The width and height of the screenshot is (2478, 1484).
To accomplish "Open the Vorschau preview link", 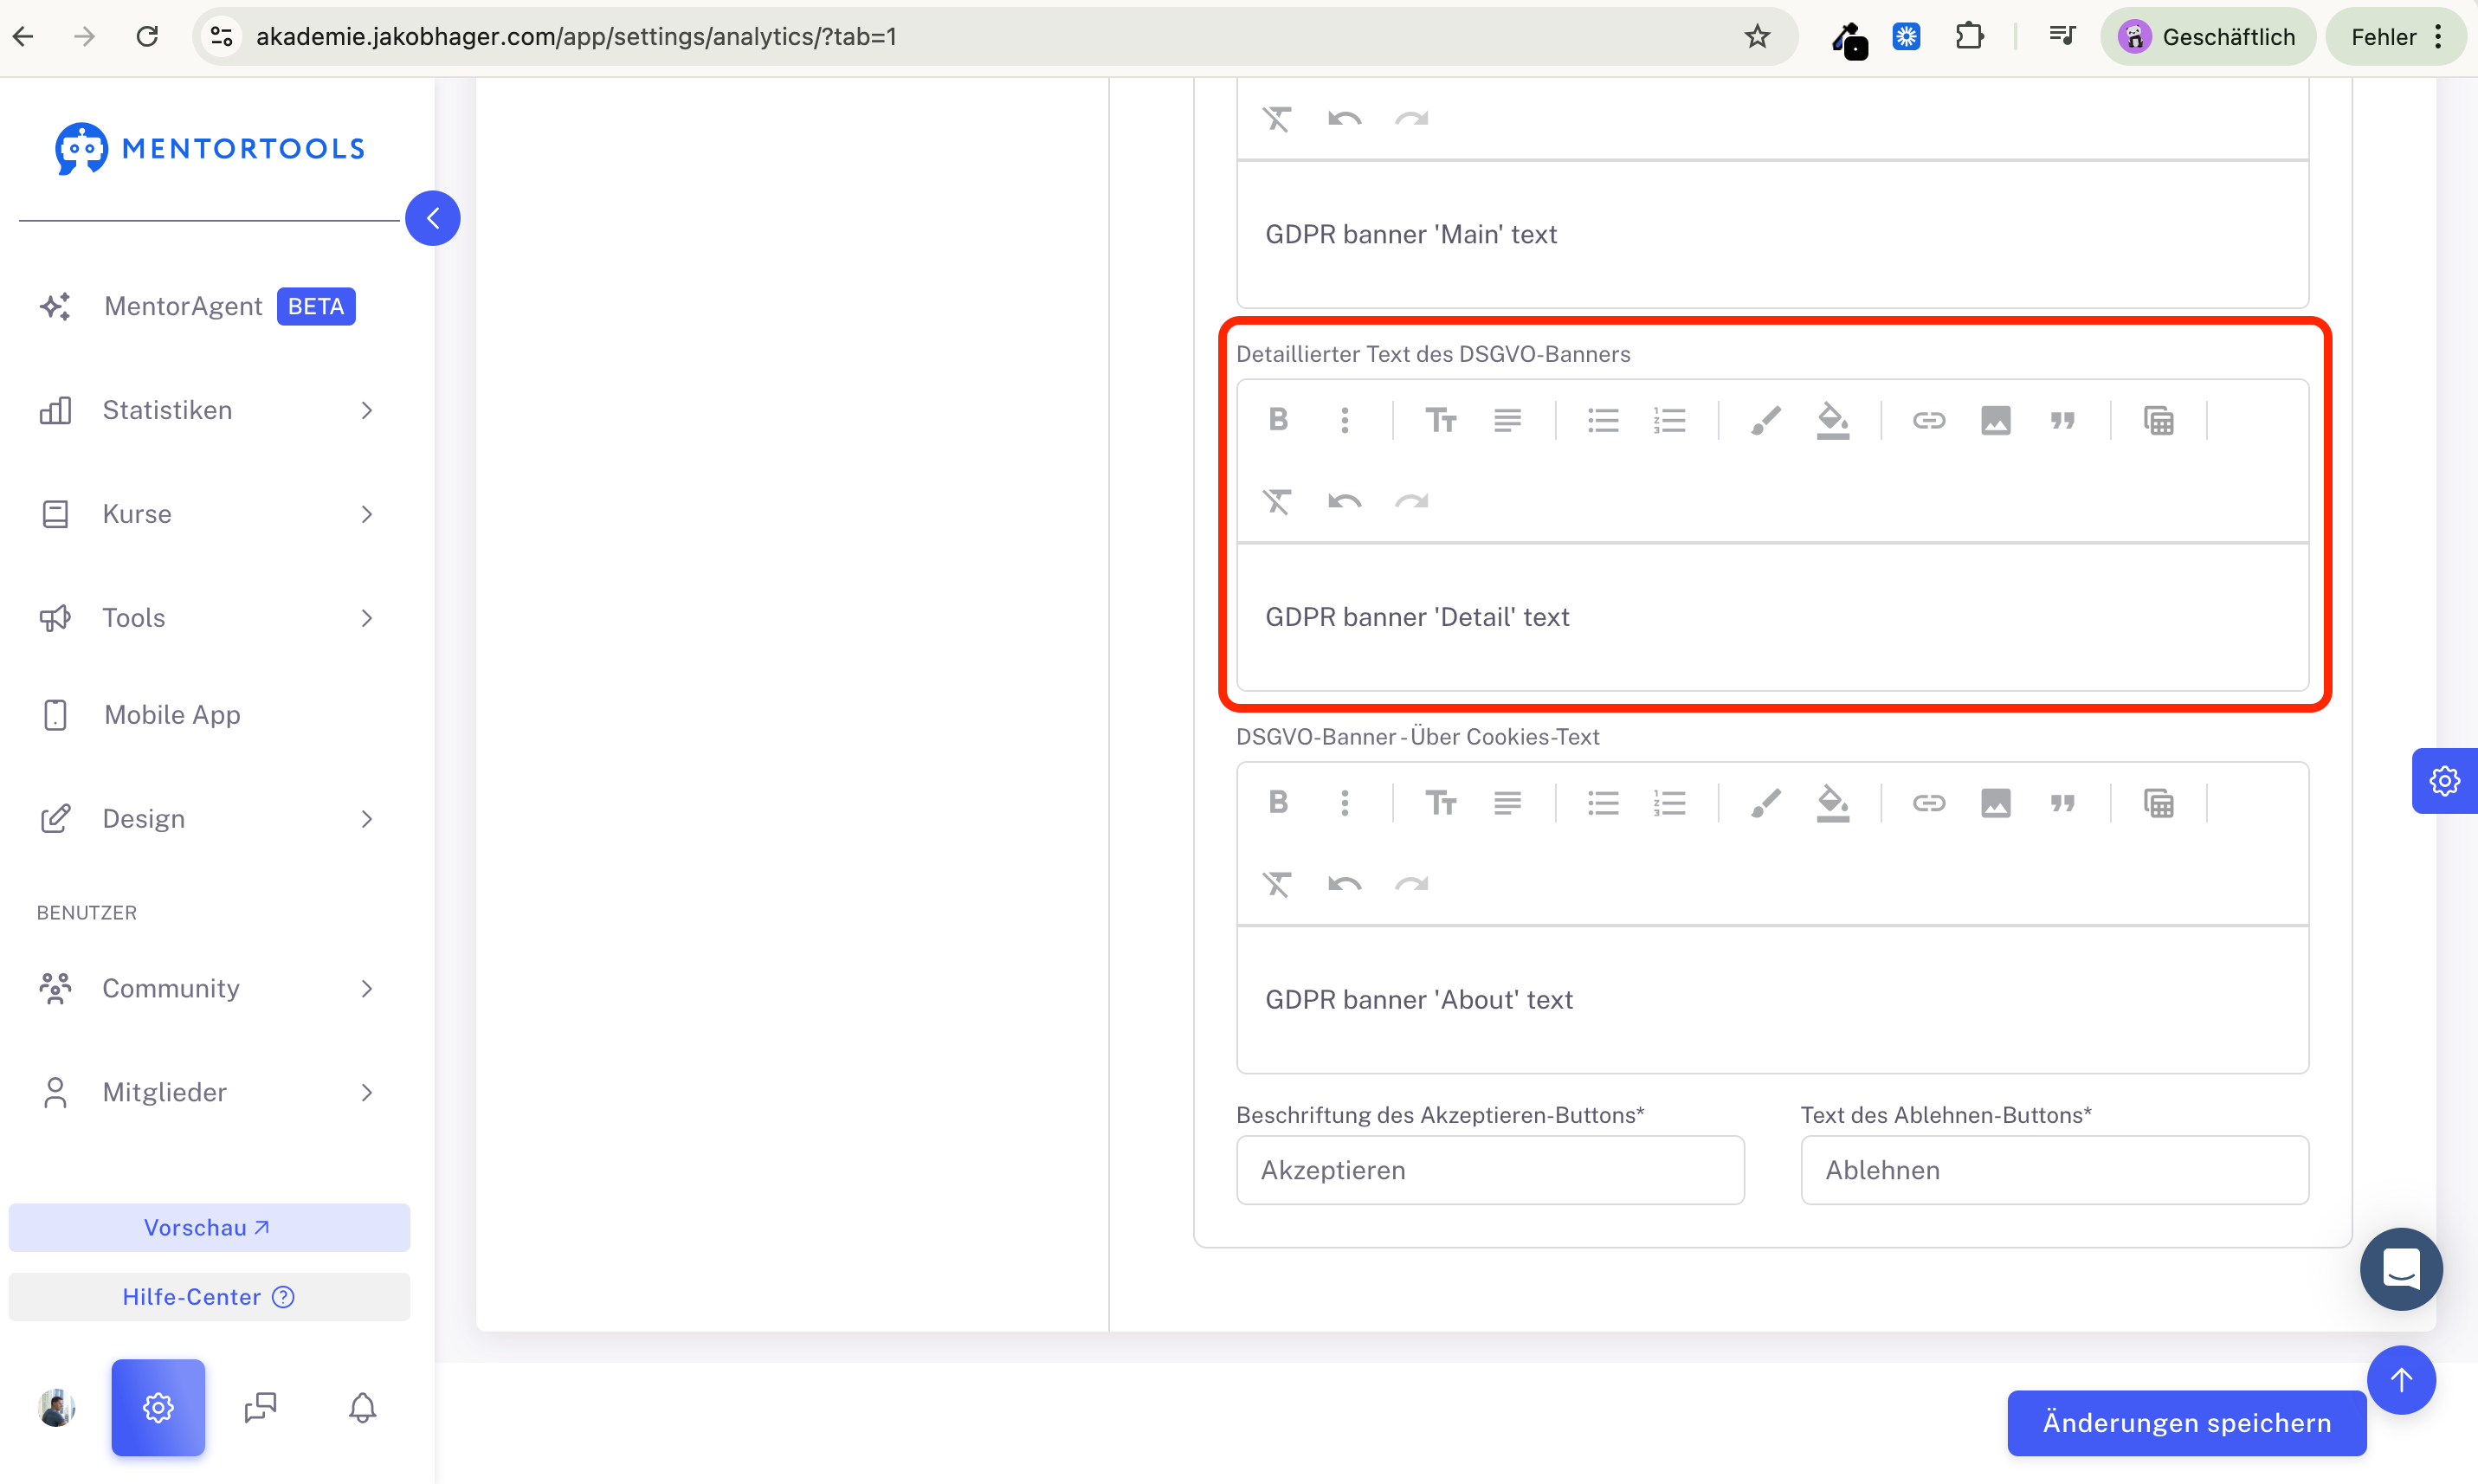I will click(x=209, y=1227).
